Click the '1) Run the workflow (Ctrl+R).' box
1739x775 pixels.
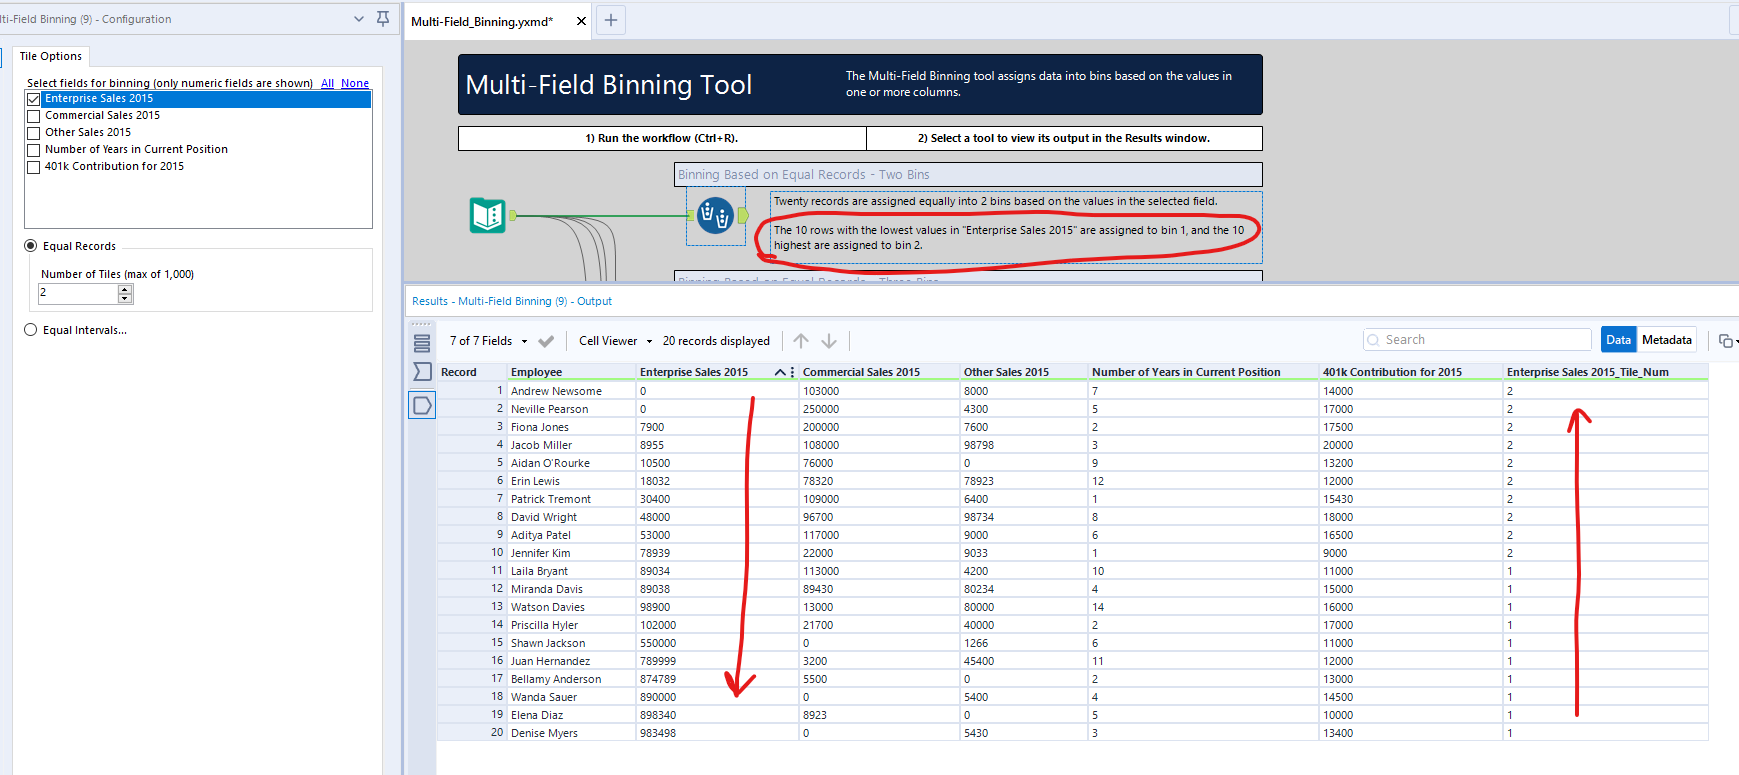pyautogui.click(x=662, y=138)
